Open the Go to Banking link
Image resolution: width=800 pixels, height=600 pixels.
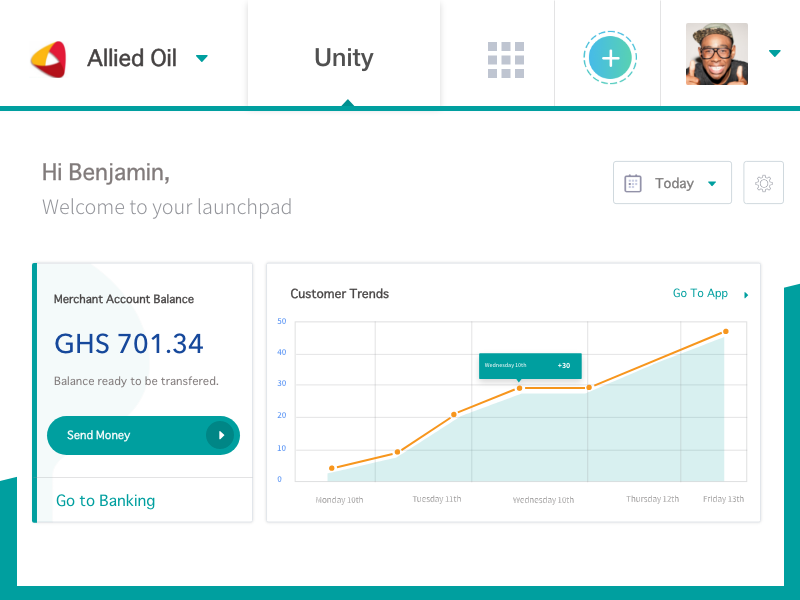click(x=106, y=501)
